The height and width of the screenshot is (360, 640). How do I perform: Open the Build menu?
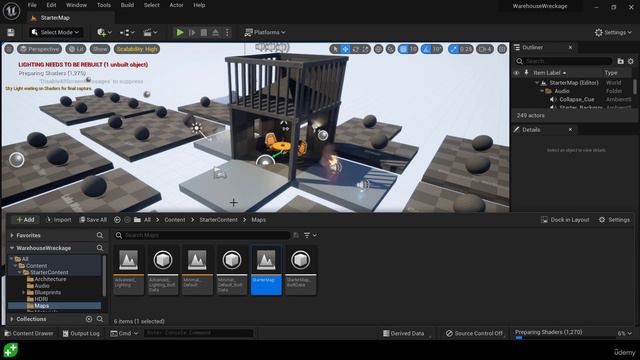(127, 5)
